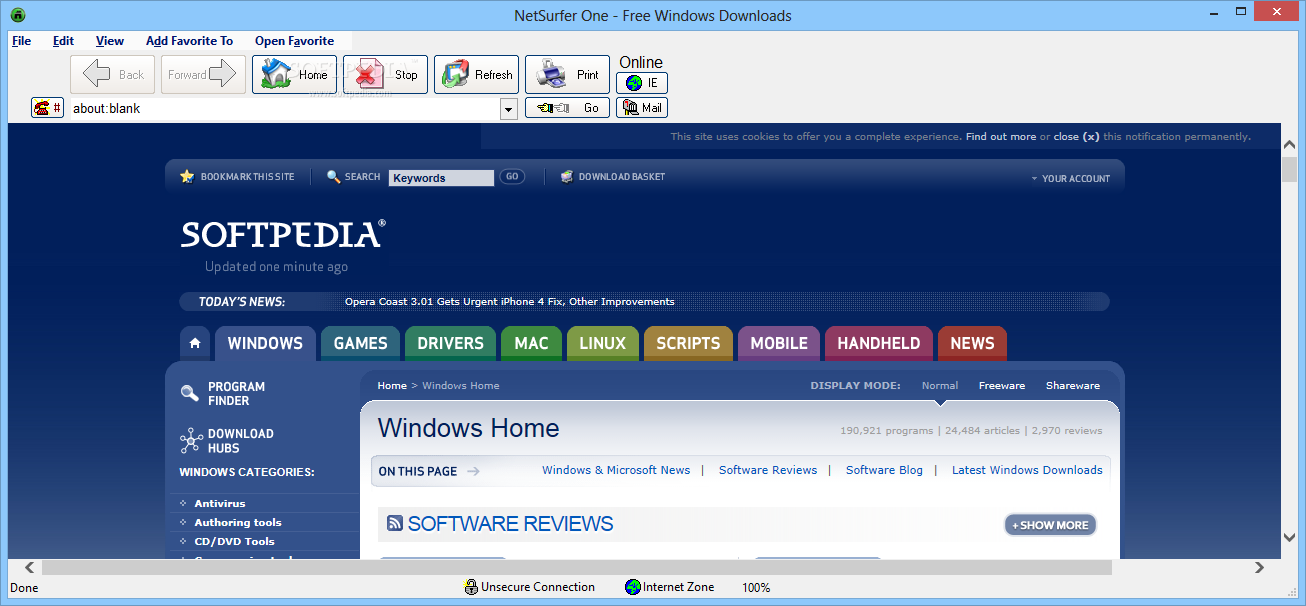Screen dimensions: 1306x606
Task: Select Freeware display mode
Action: 1002,386
